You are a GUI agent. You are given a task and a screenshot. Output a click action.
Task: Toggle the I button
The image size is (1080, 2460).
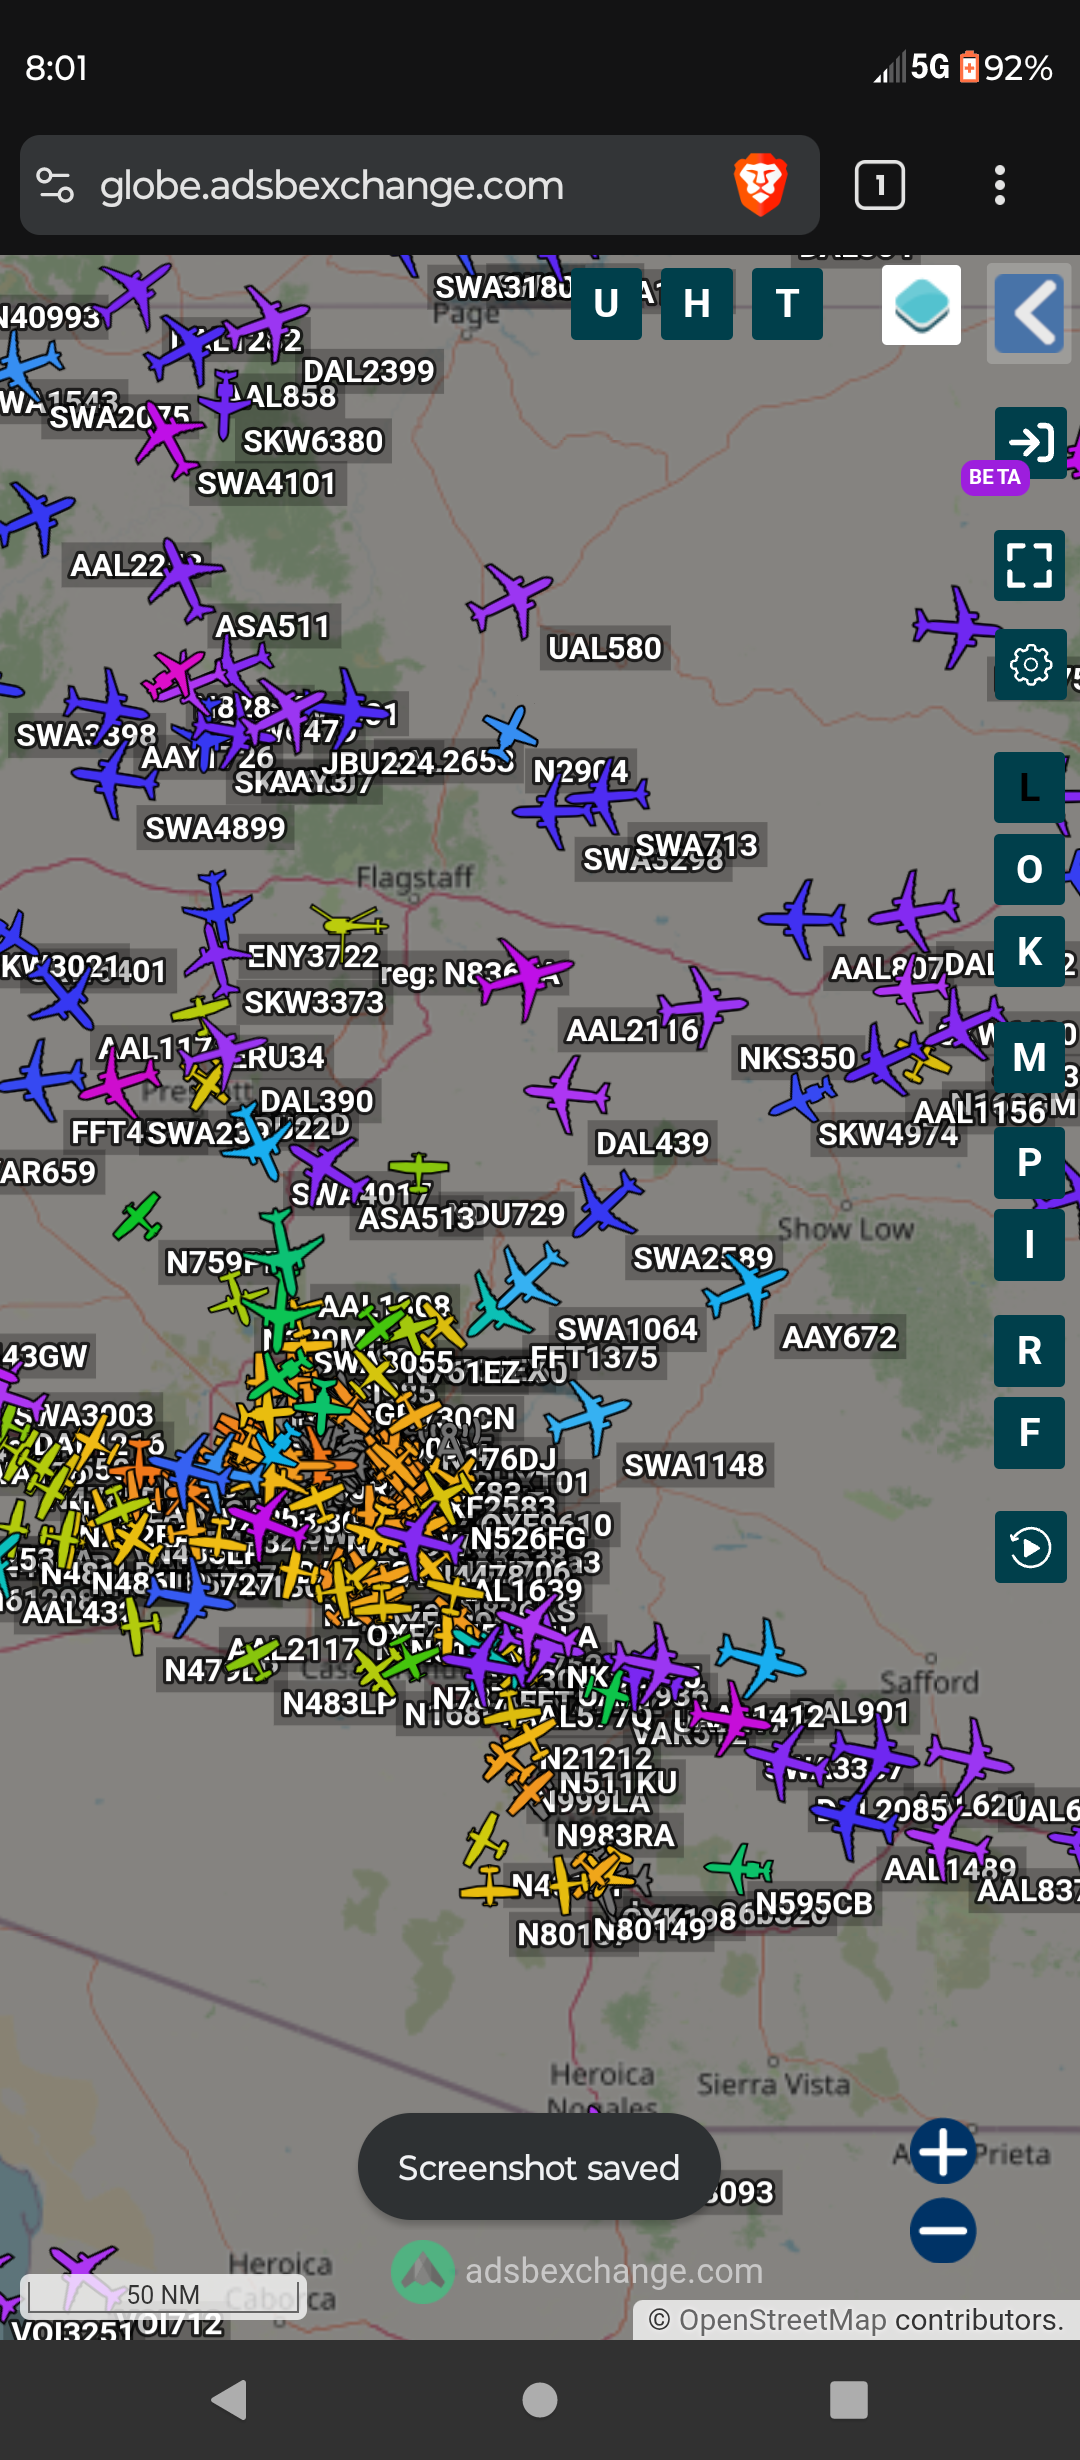1029,1245
